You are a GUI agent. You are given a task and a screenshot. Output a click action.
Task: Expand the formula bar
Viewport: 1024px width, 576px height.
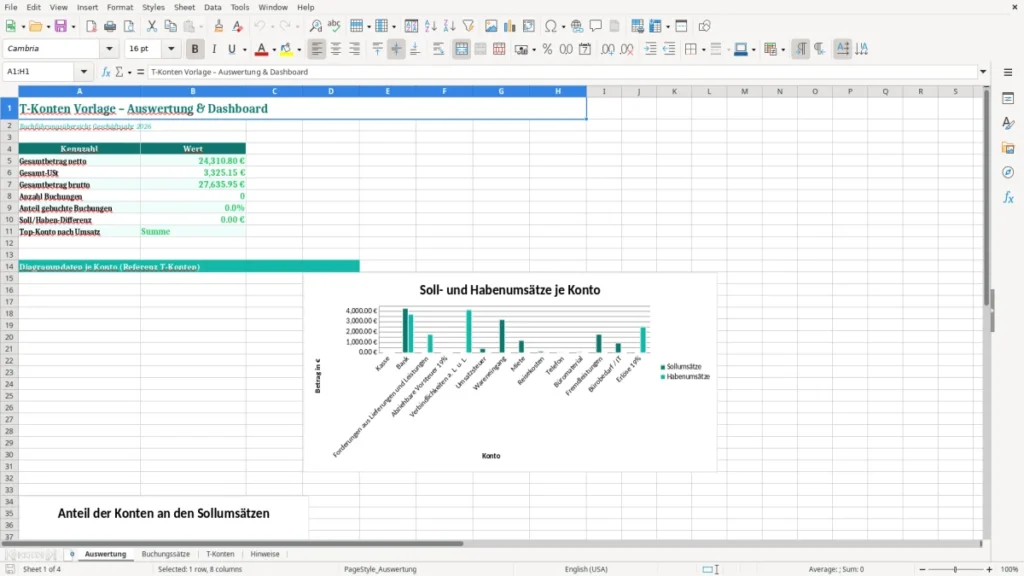983,72
